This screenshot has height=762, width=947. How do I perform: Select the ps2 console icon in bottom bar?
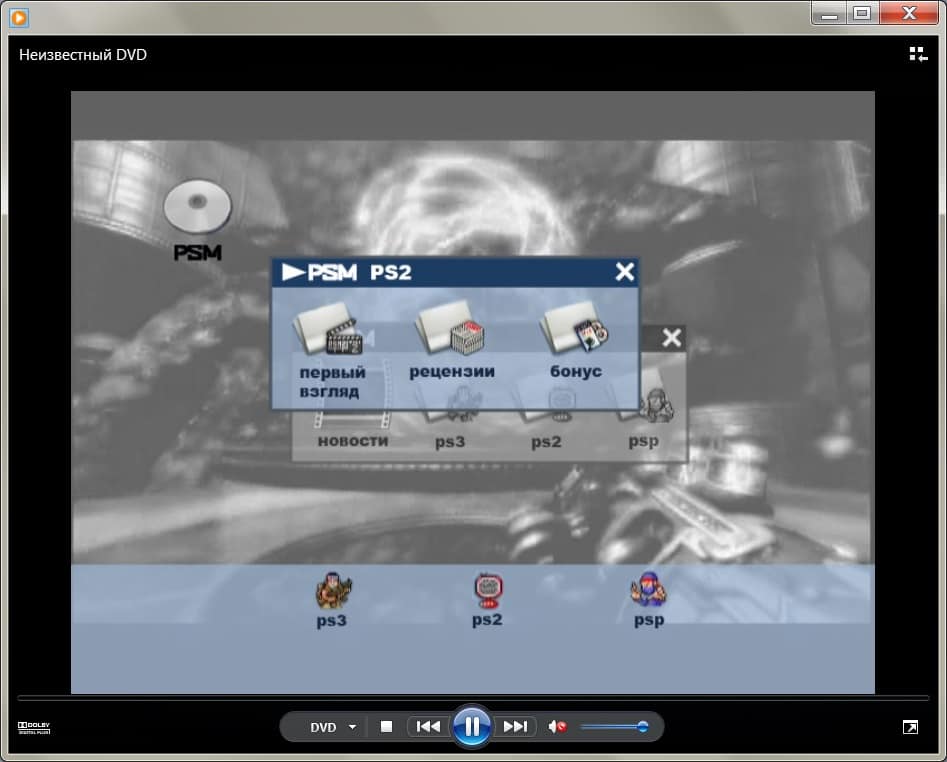pos(487,600)
